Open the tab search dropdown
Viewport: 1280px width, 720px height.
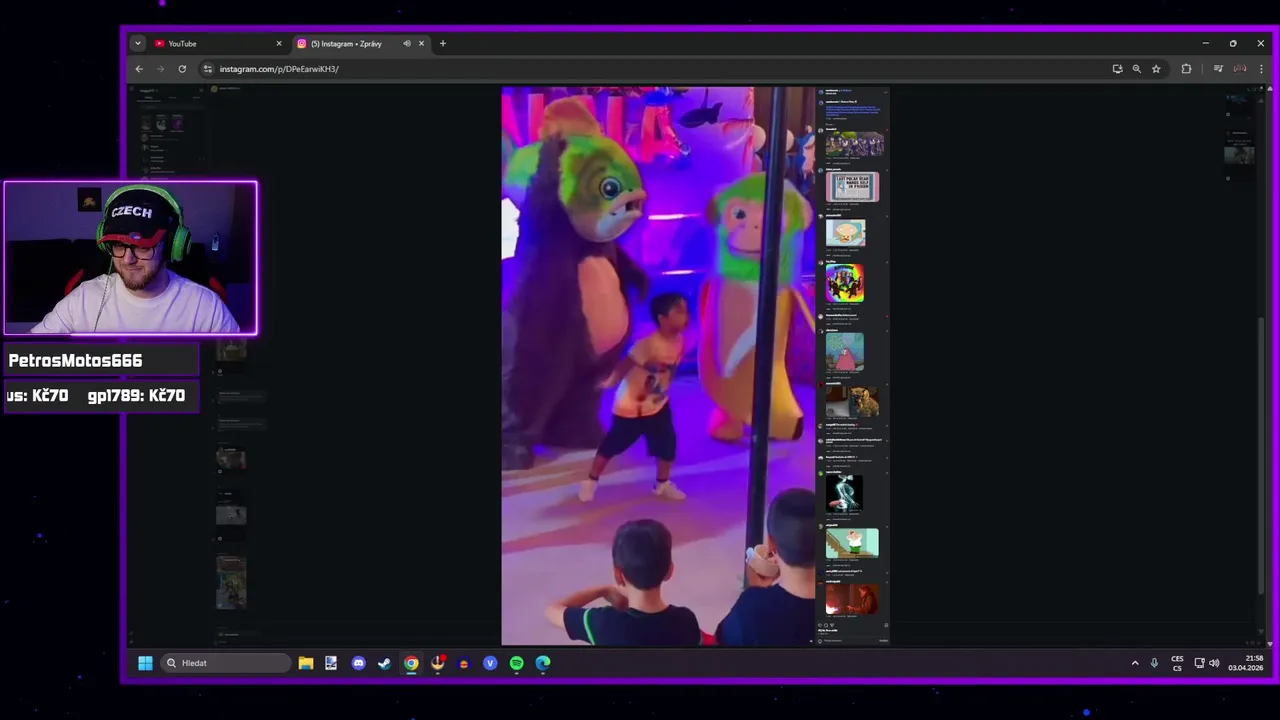click(137, 44)
